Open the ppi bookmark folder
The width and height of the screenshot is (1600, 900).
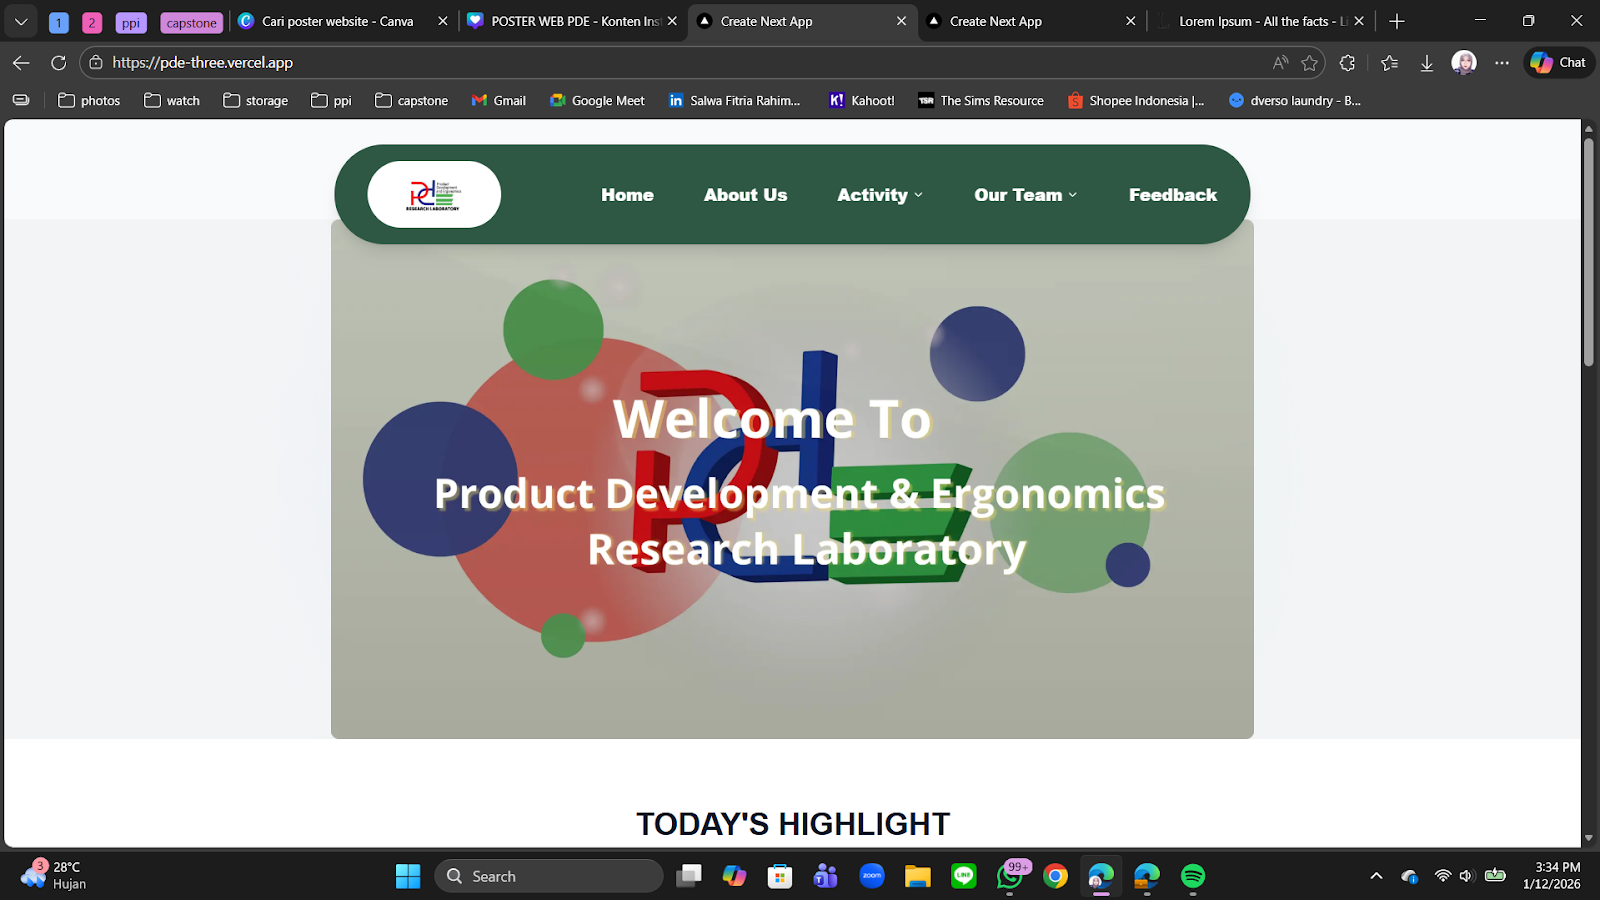(x=331, y=100)
